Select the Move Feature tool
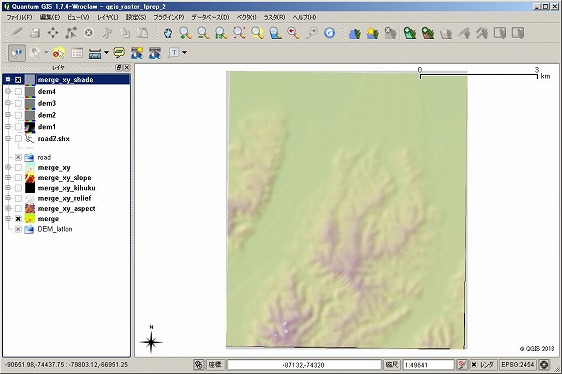Viewport: 562px width, 374px height. point(53,33)
